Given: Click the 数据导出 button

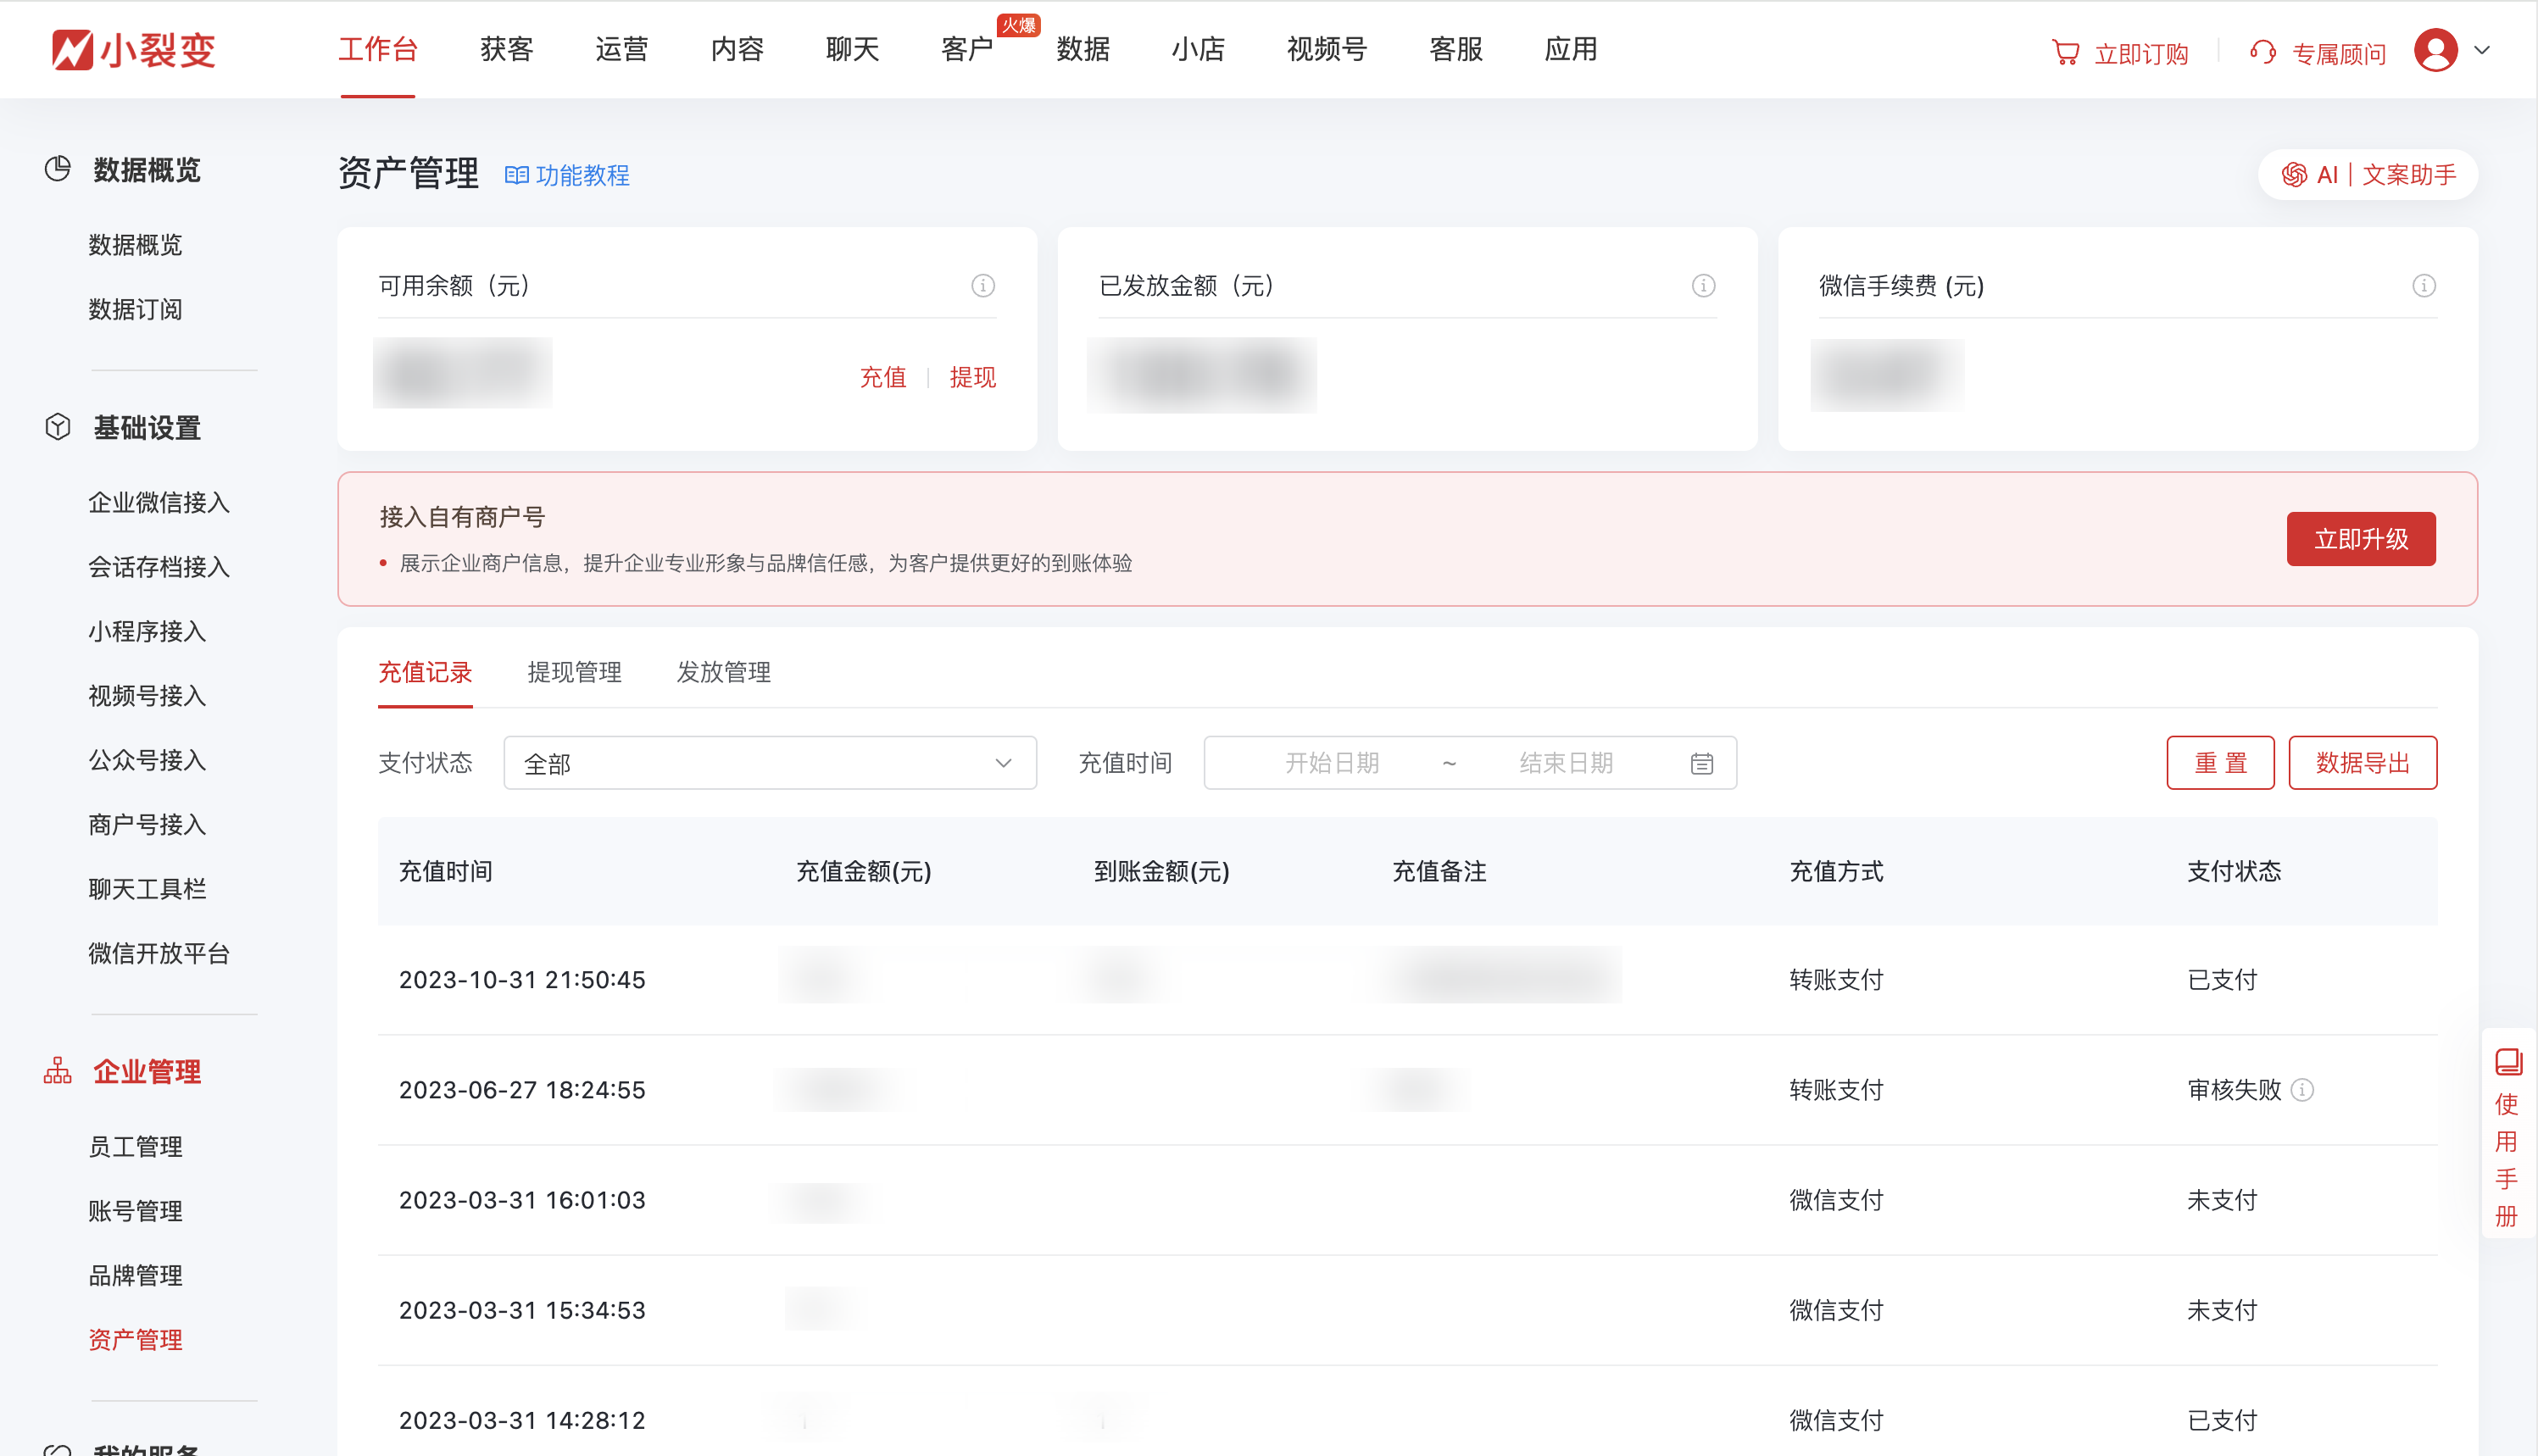Looking at the screenshot, I should tap(2363, 764).
